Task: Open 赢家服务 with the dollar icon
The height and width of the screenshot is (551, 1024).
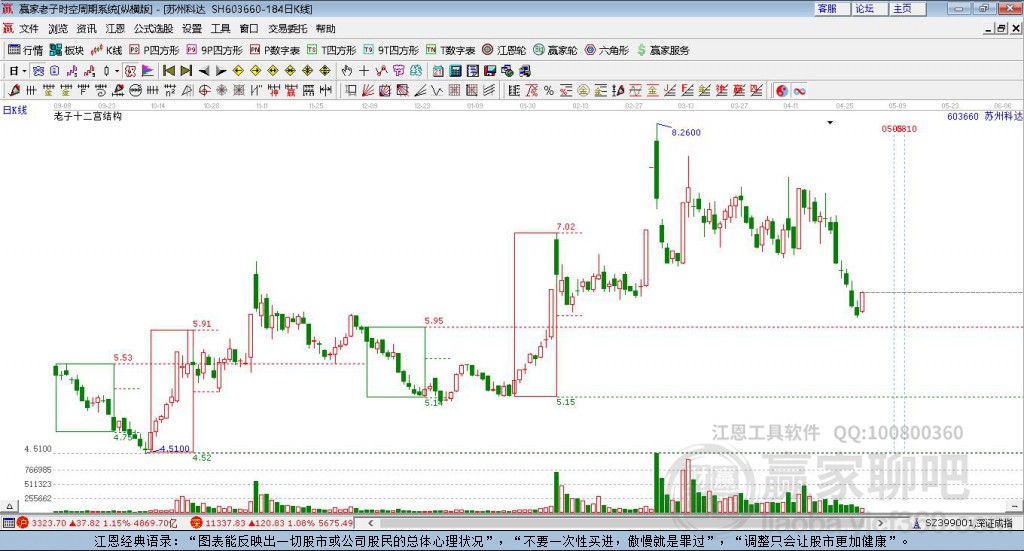Action: click(663, 50)
